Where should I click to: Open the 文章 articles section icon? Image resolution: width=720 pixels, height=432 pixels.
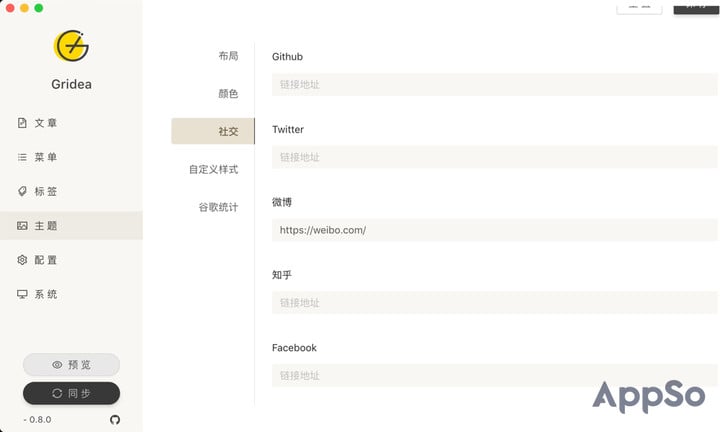point(22,123)
